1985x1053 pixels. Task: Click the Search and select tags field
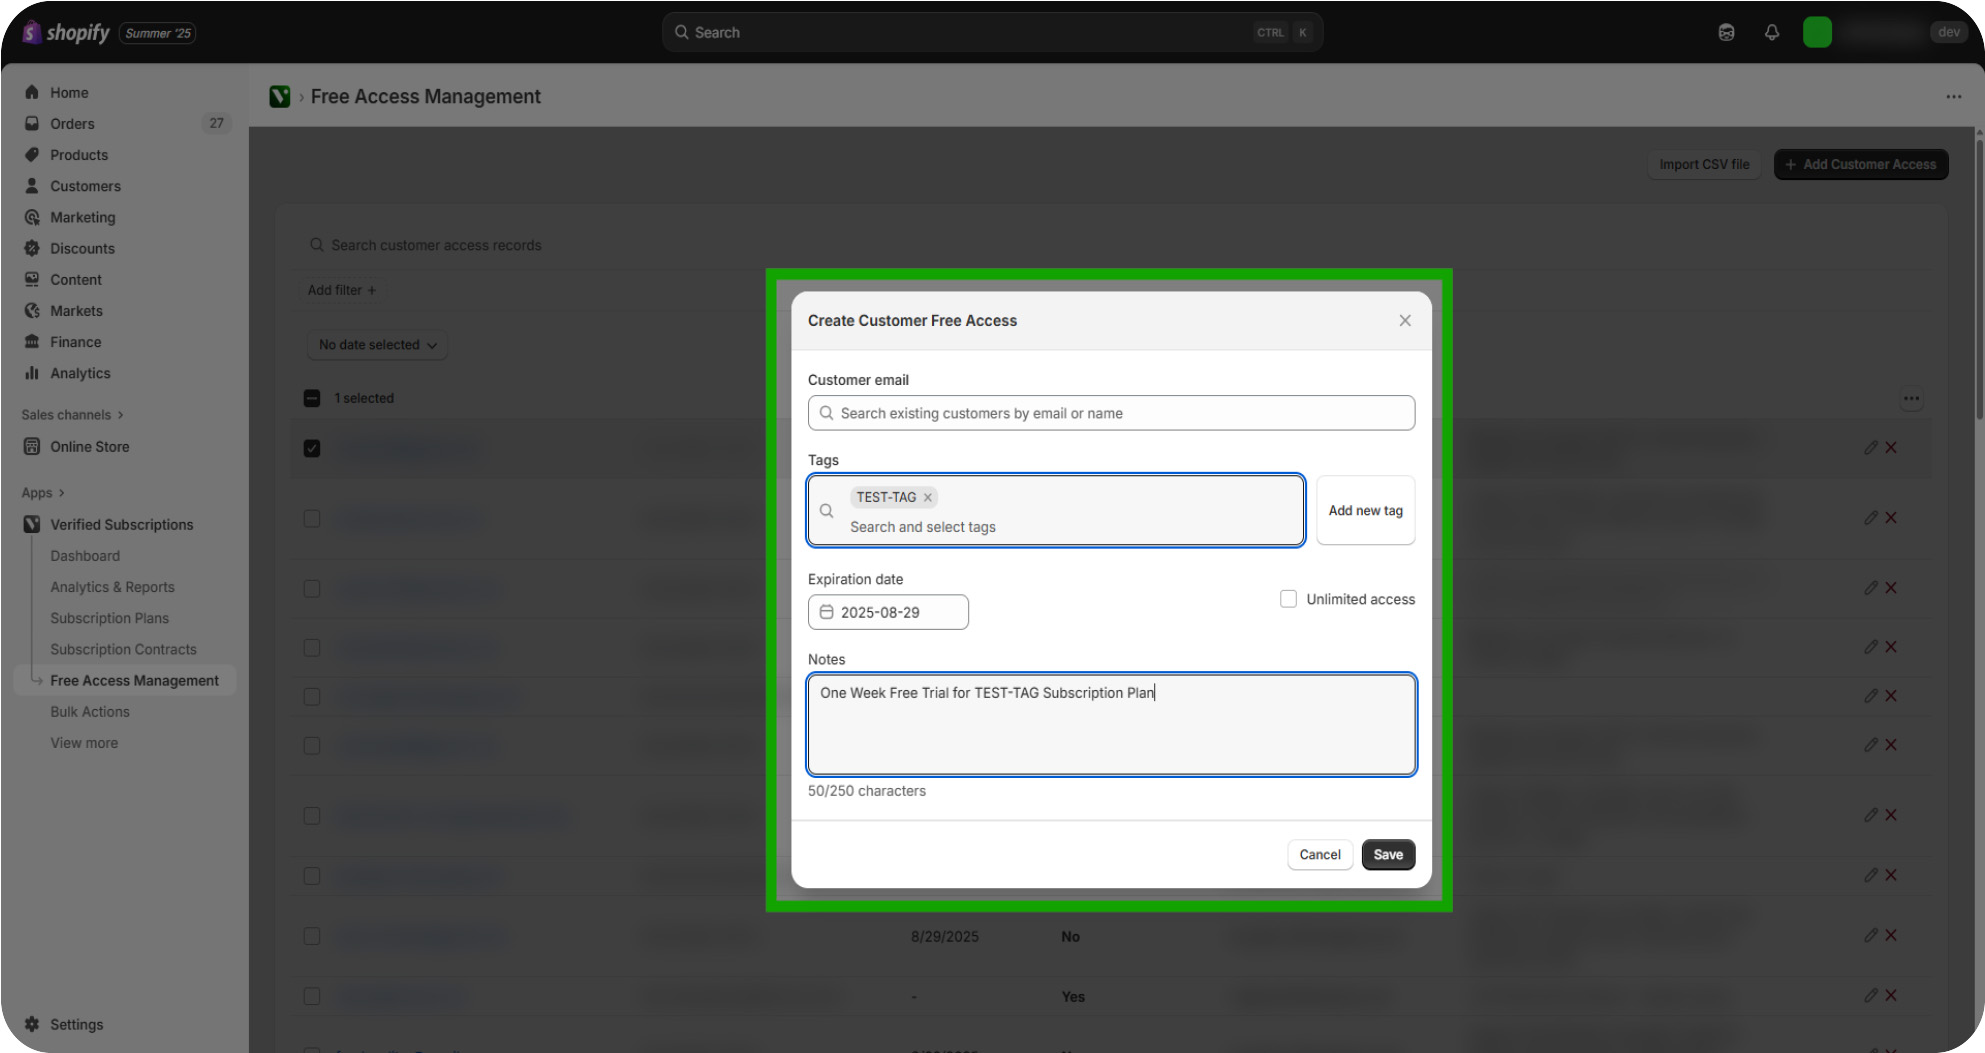[1056, 510]
